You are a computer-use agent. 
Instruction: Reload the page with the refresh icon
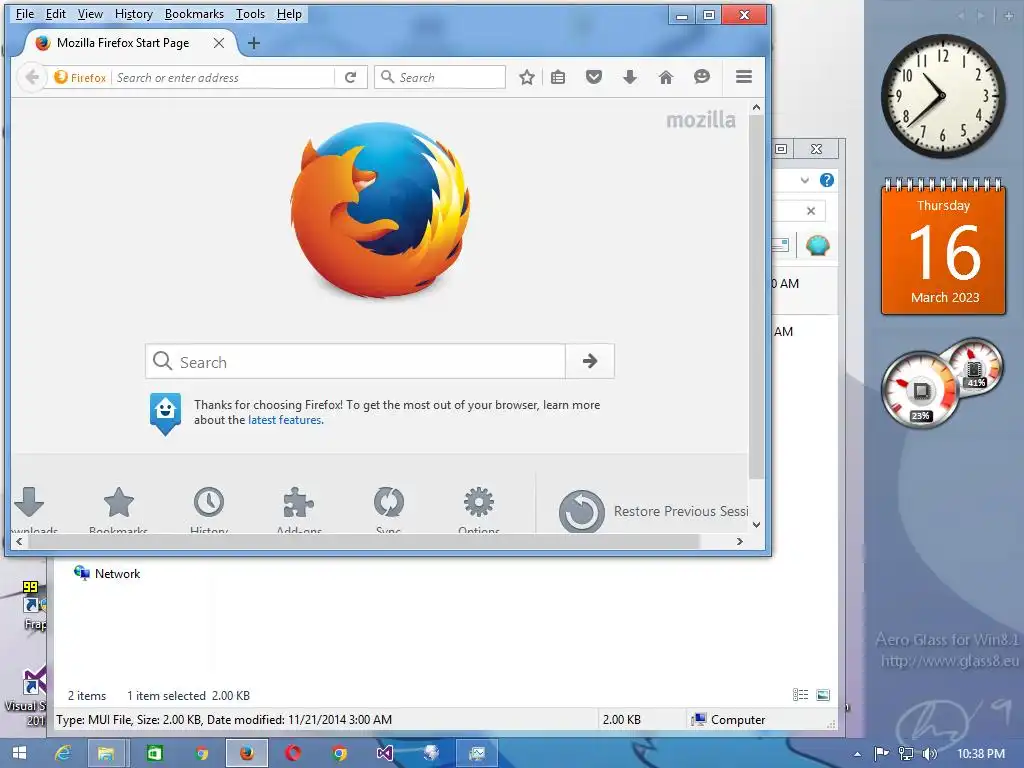point(351,77)
